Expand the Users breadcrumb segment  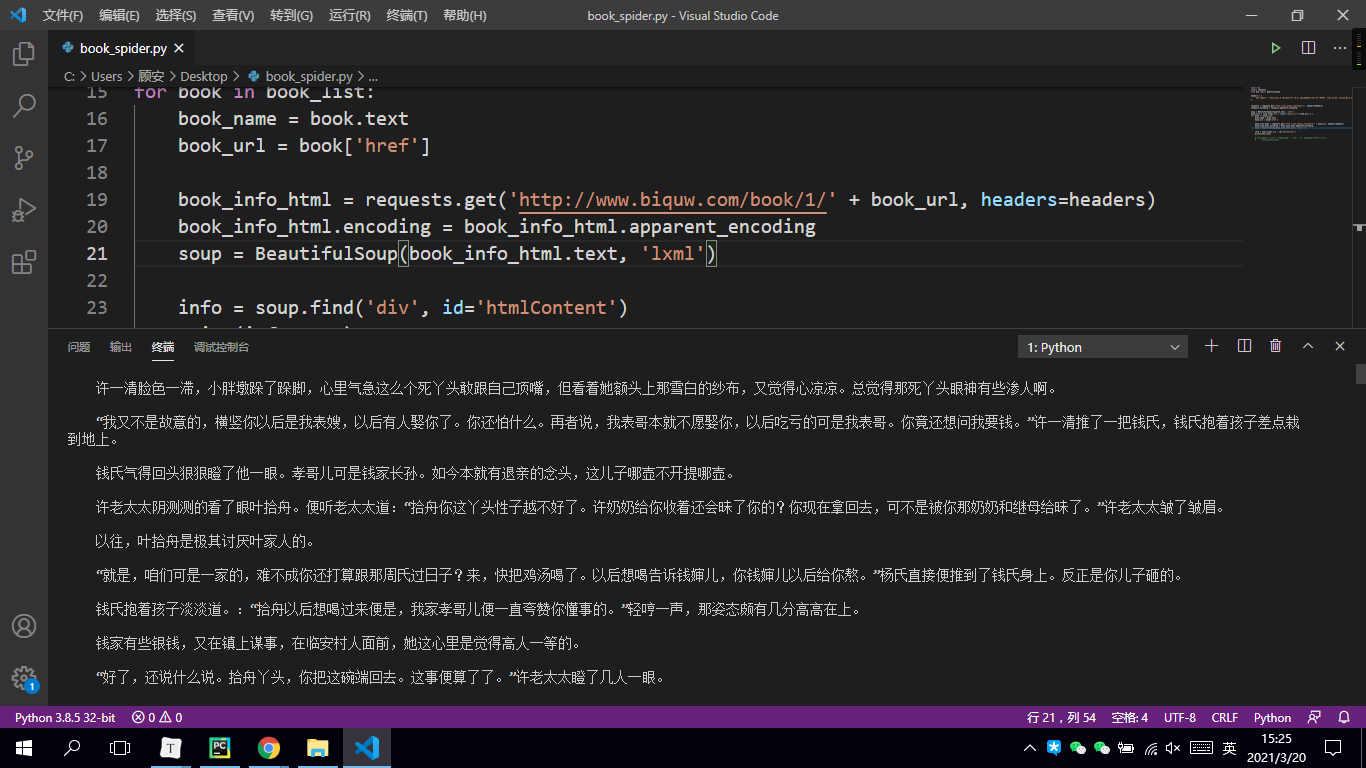(106, 76)
